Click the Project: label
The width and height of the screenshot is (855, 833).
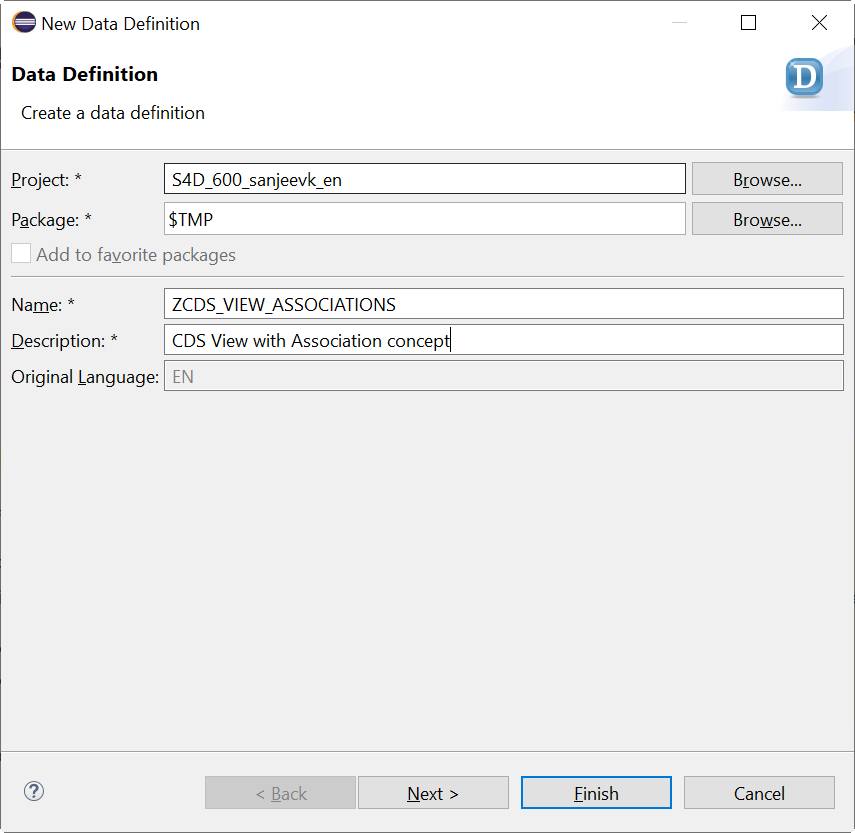pyautogui.click(x=46, y=180)
